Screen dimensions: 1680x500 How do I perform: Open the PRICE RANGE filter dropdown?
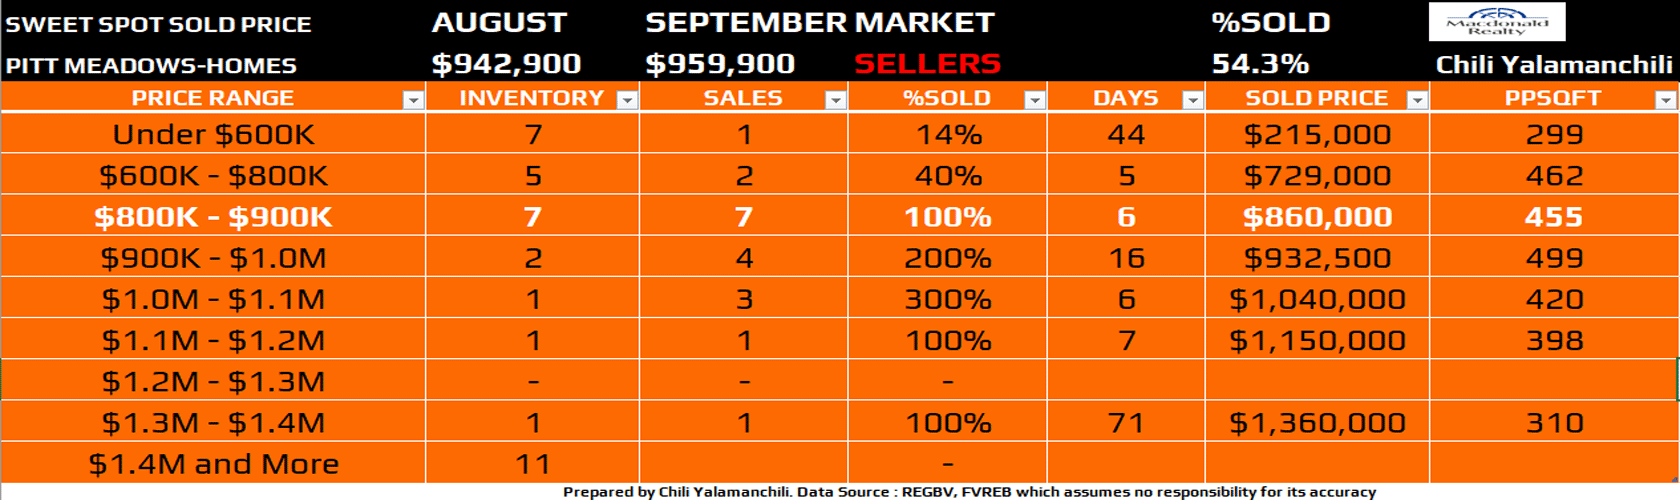pyautogui.click(x=412, y=99)
